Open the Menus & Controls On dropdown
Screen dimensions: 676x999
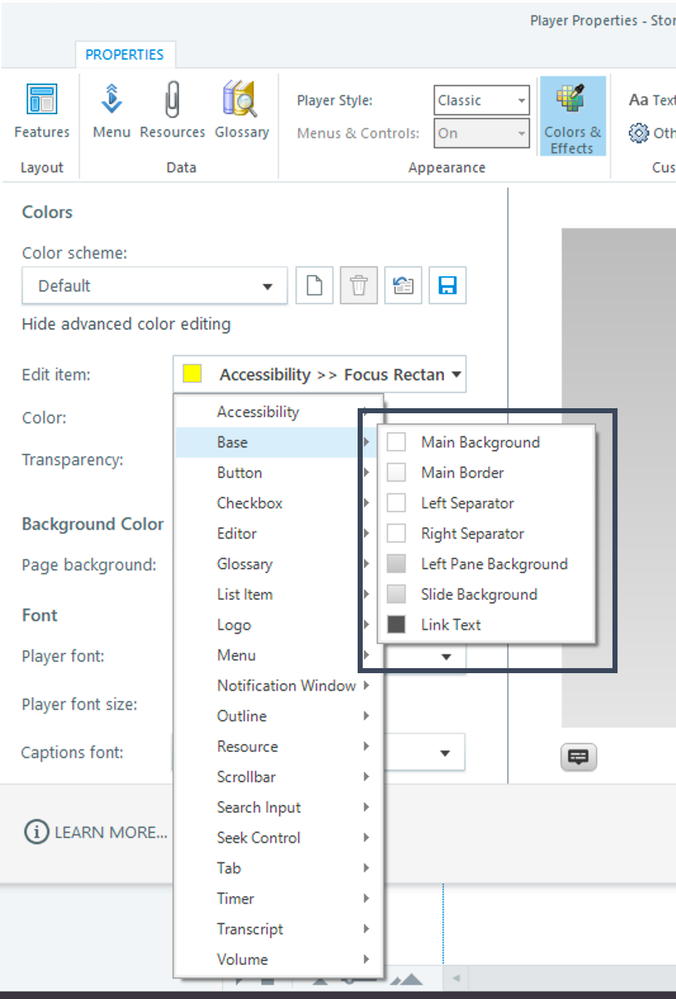(482, 133)
